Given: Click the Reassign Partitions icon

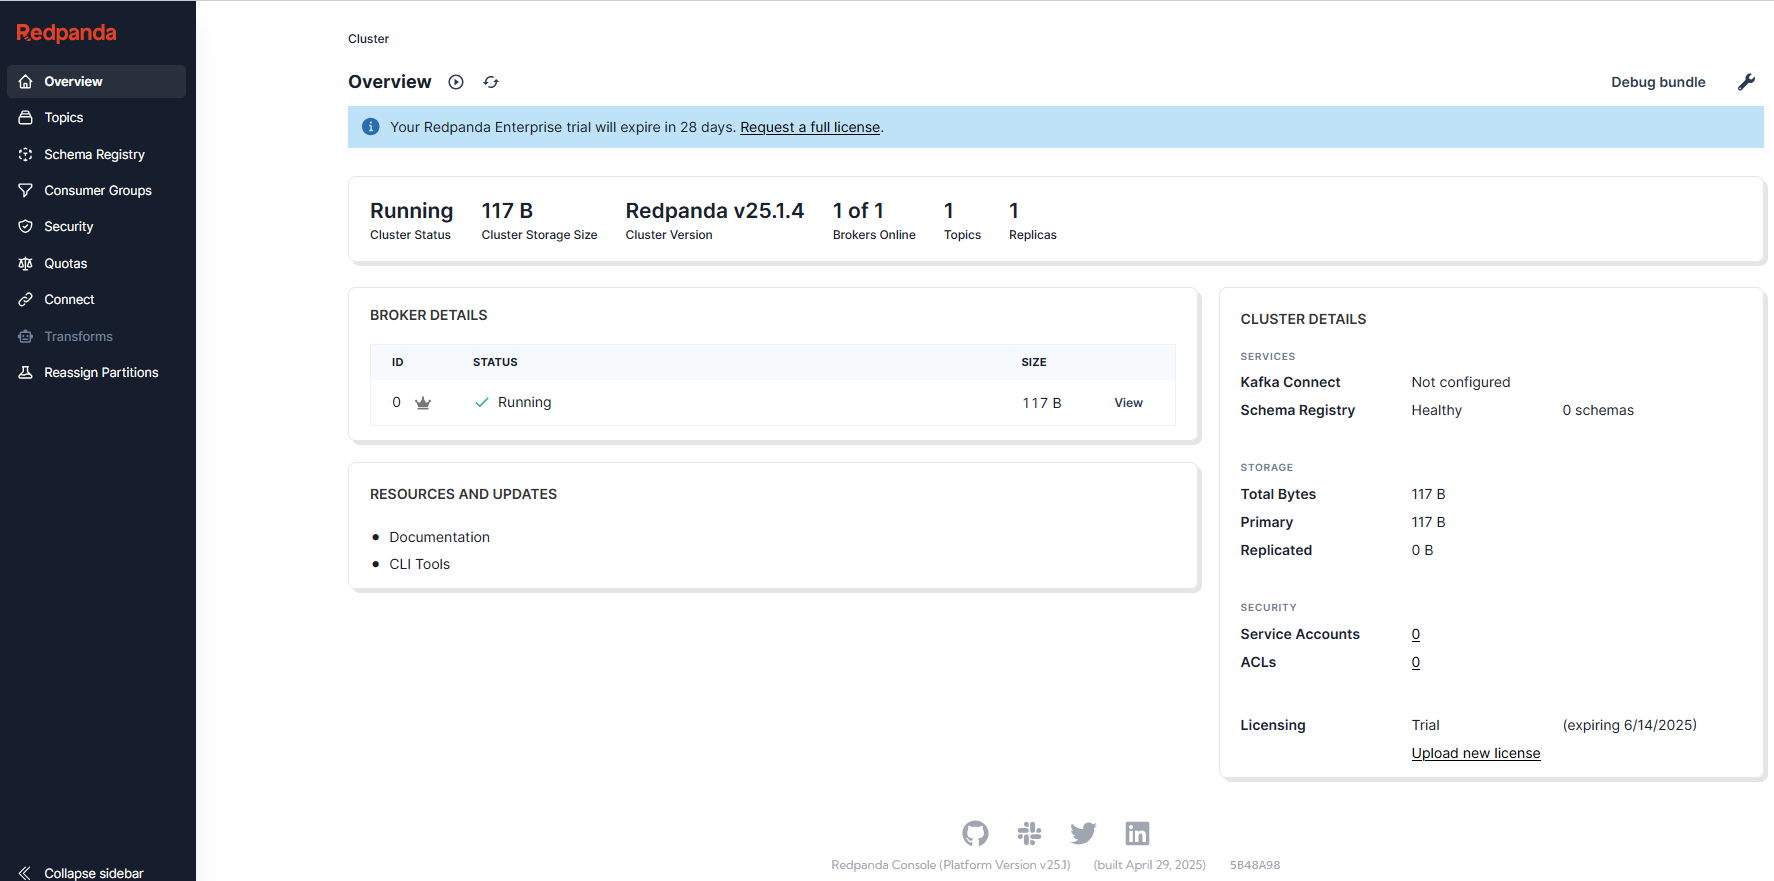Looking at the screenshot, I should click(26, 373).
